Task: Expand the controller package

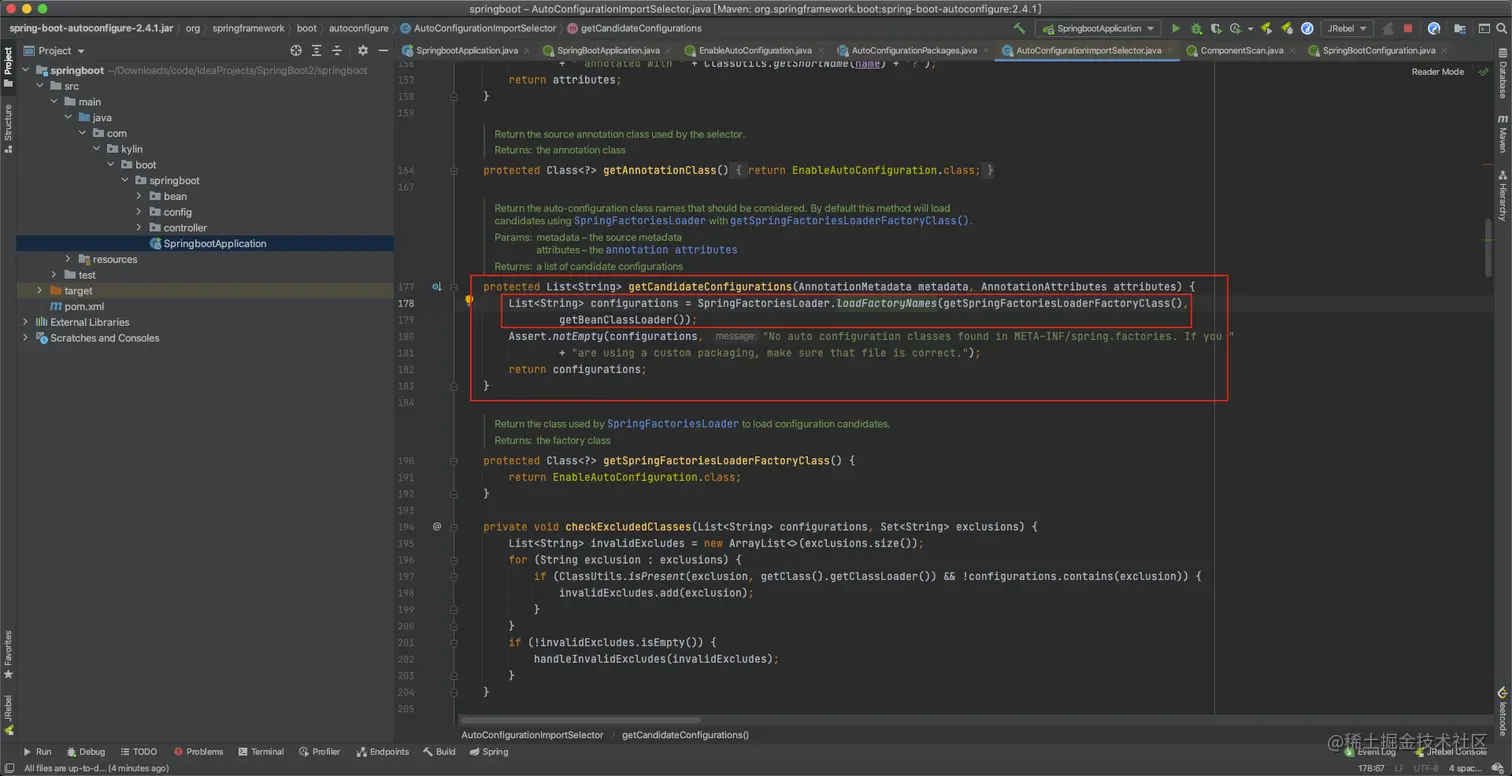Action: [139, 228]
